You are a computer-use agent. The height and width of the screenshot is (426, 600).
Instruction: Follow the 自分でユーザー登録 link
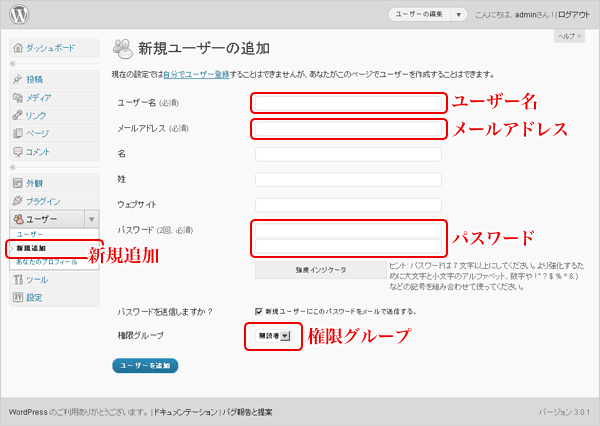pos(196,74)
